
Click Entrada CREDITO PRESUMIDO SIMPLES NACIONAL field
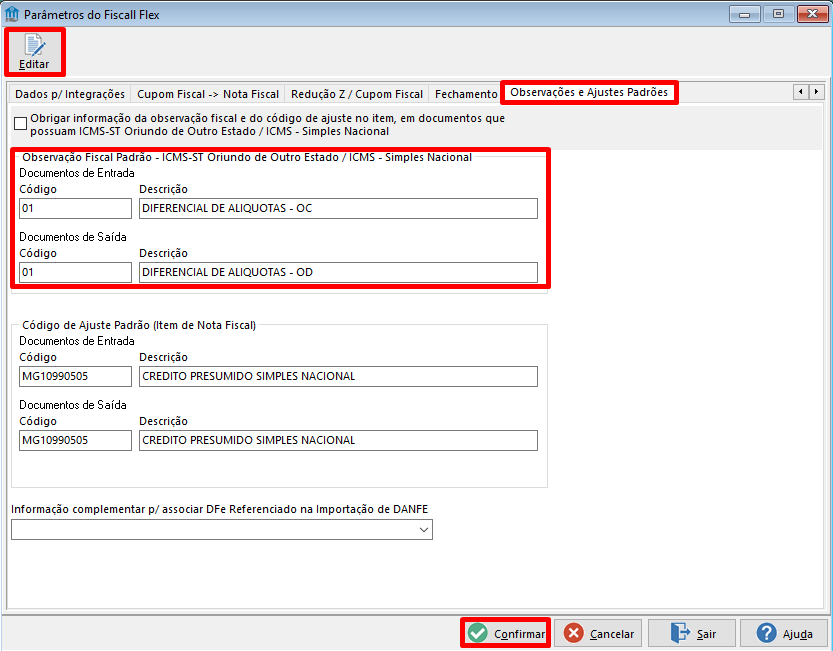pos(338,376)
